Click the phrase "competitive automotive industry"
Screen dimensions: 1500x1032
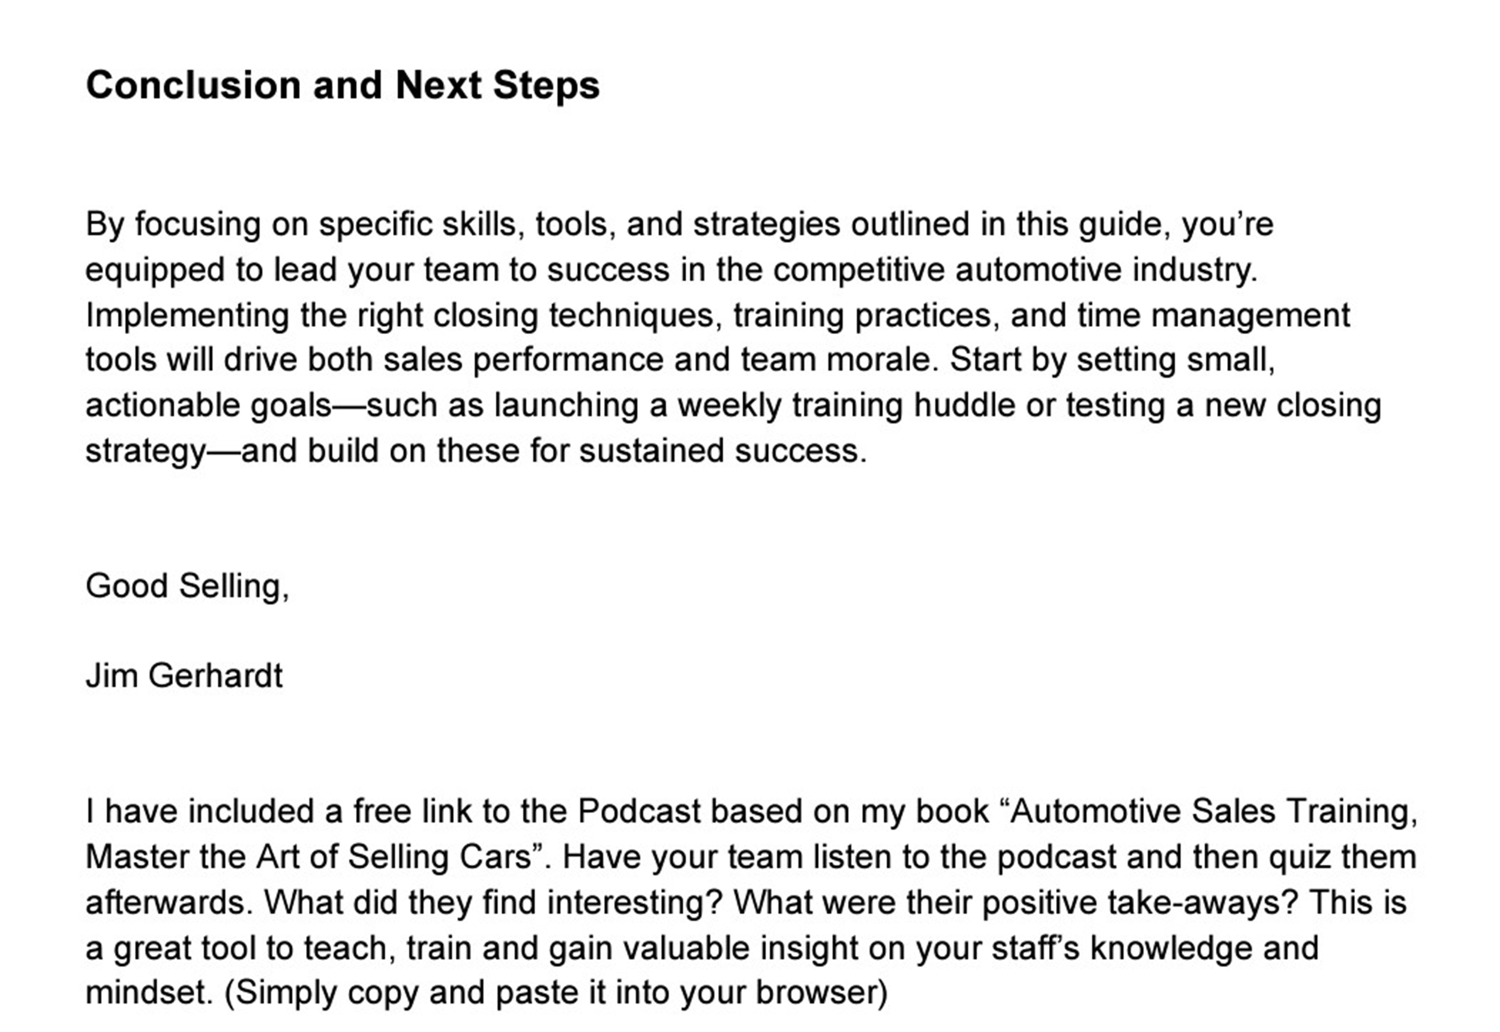coord(1013,270)
